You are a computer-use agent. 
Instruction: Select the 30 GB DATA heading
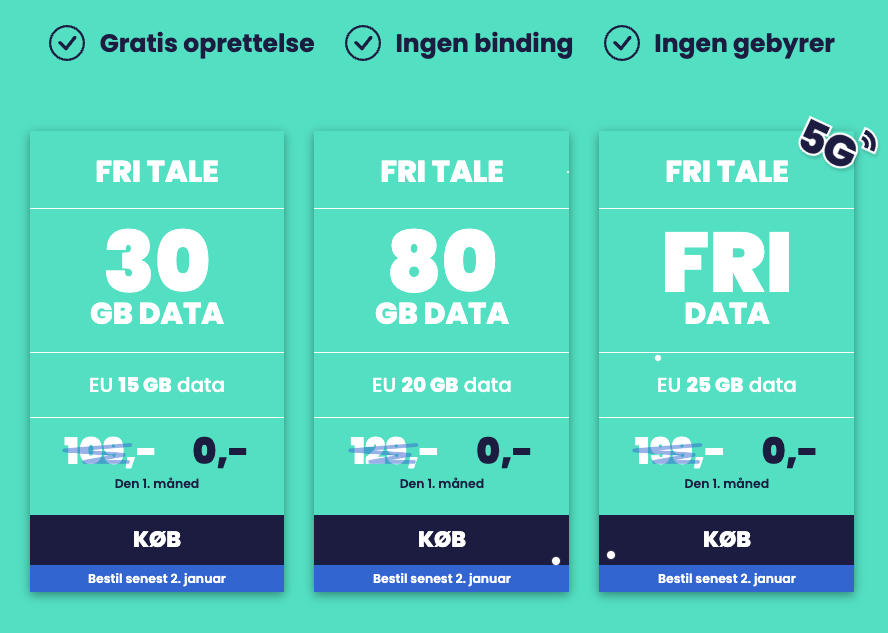(157, 277)
